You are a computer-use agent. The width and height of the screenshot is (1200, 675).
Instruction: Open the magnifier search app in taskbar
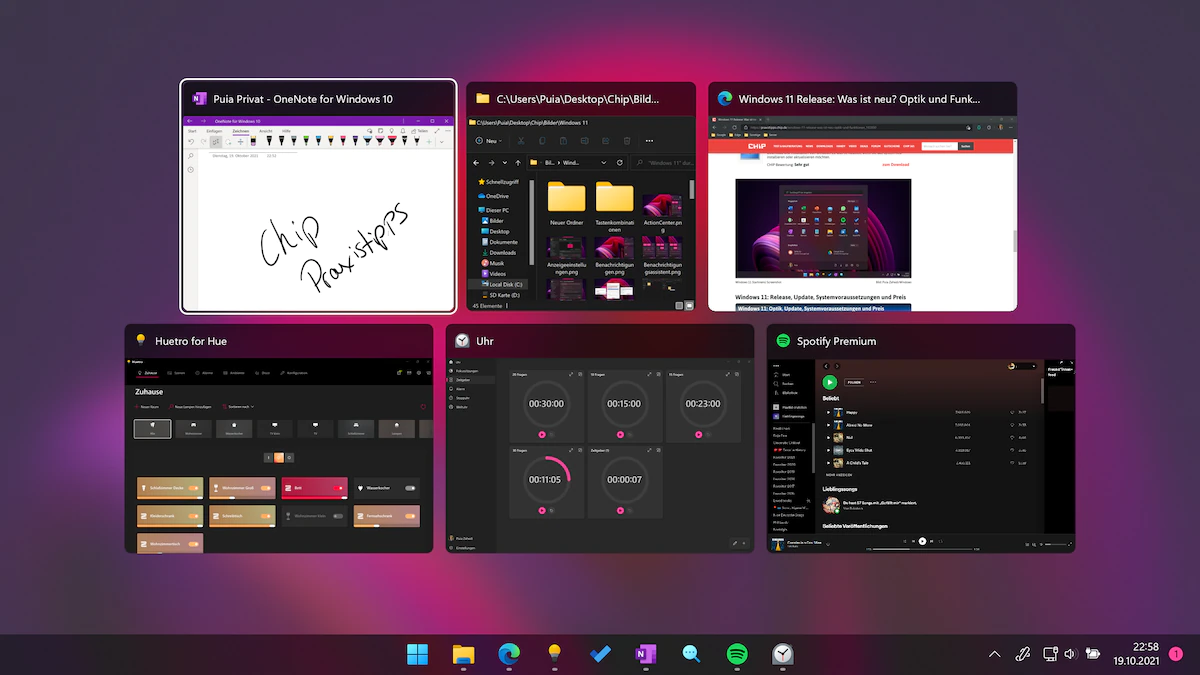(x=691, y=654)
